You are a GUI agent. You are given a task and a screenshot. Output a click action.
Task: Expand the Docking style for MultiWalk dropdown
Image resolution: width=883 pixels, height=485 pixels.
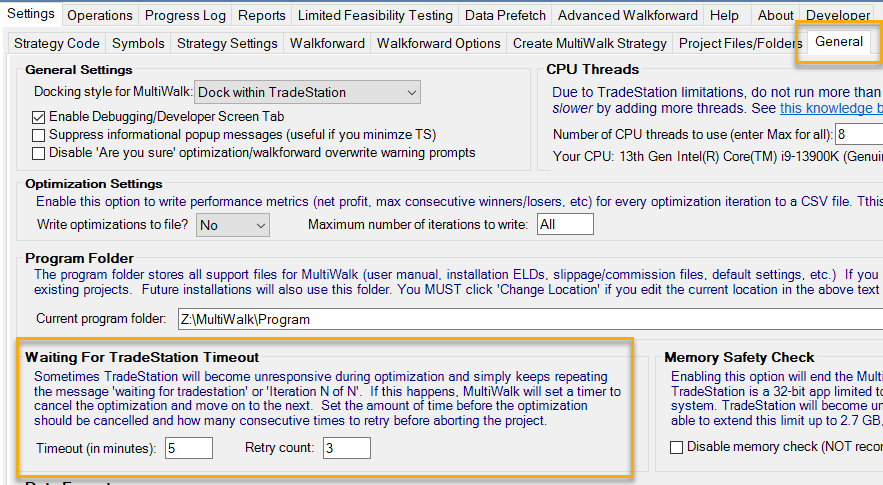click(308, 92)
